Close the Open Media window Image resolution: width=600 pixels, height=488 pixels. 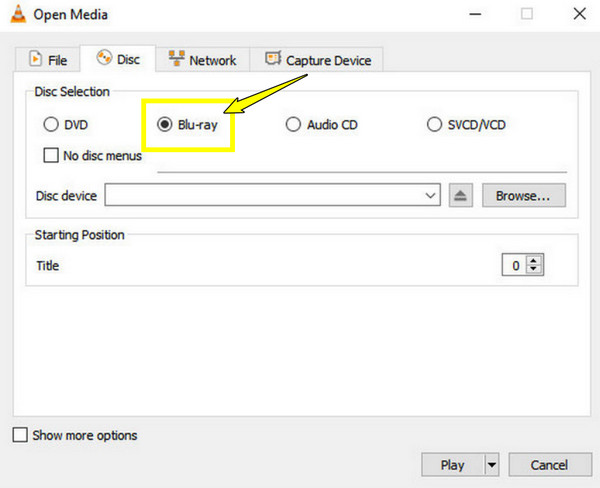click(x=580, y=14)
